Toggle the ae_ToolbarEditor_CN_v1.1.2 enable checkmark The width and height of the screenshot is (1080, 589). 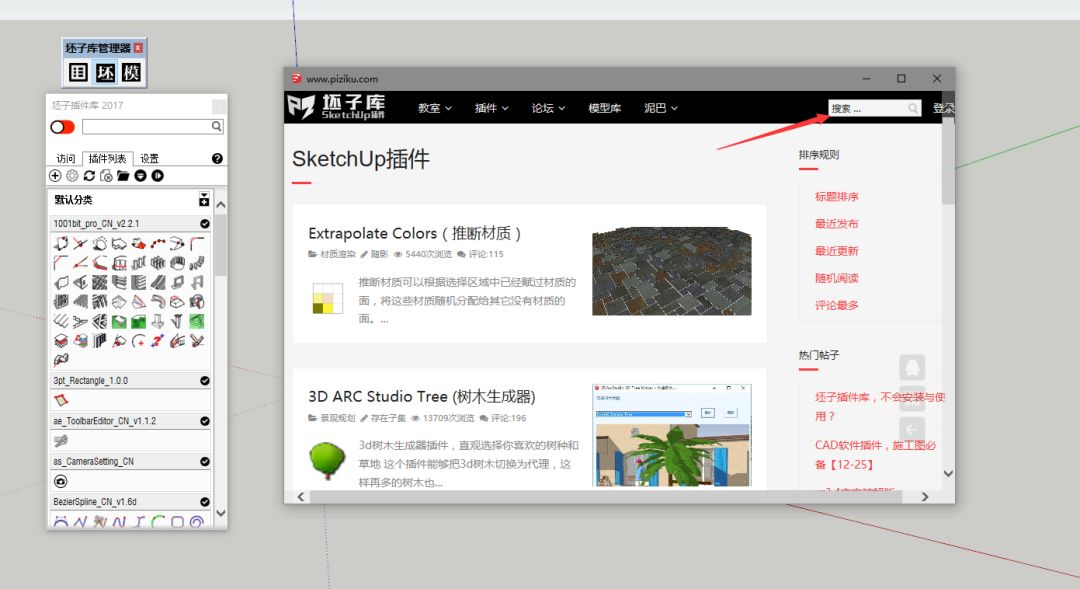tap(205, 421)
